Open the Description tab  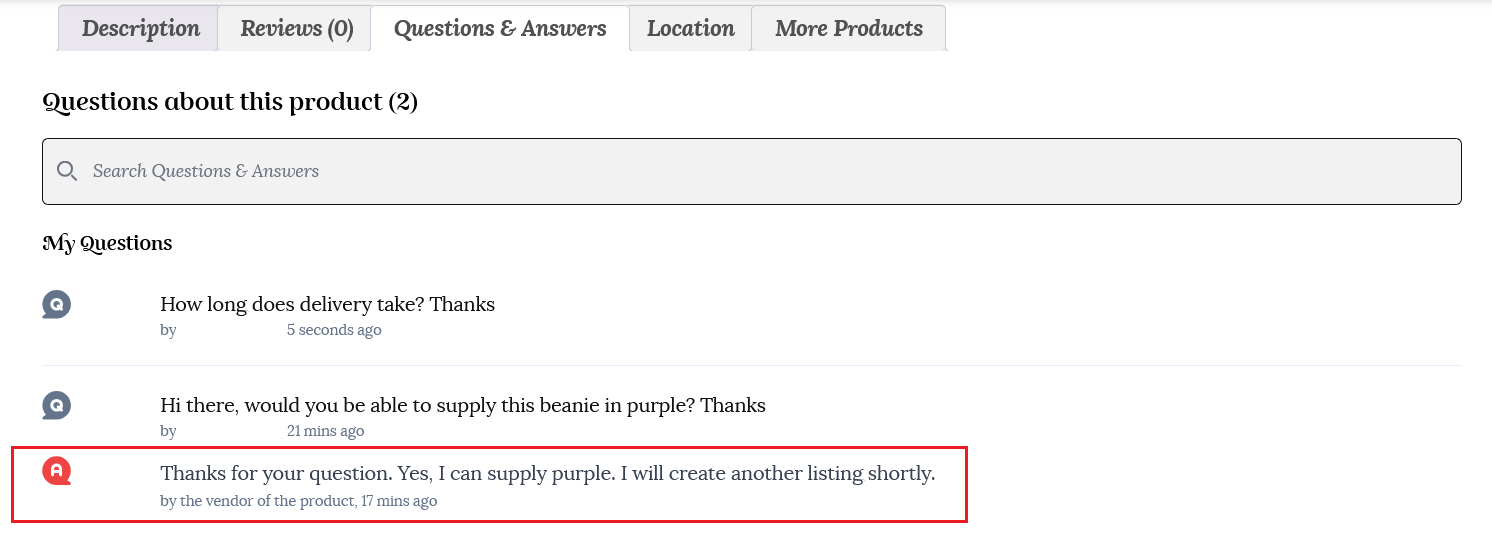pyautogui.click(x=140, y=28)
